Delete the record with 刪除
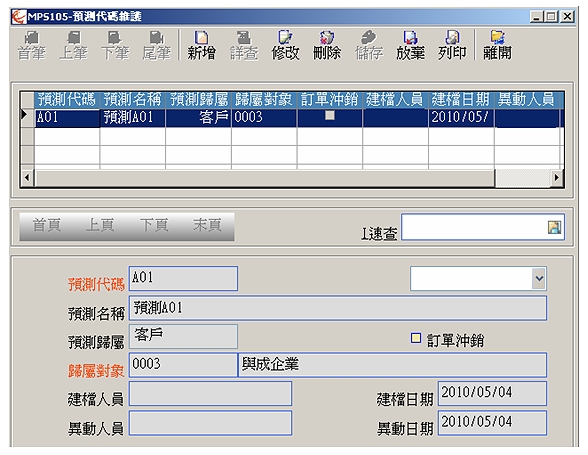This screenshot has width=588, height=455. tap(327, 46)
